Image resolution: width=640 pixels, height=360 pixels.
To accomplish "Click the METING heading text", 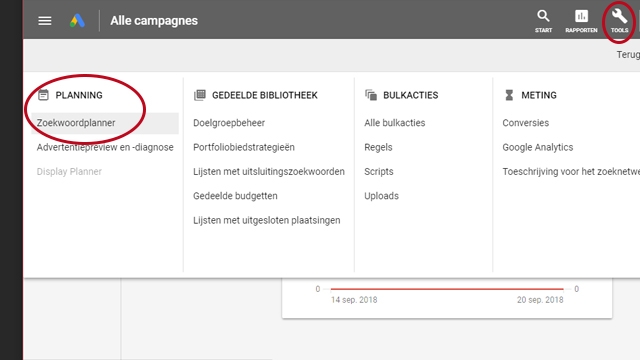I will tap(539, 95).
